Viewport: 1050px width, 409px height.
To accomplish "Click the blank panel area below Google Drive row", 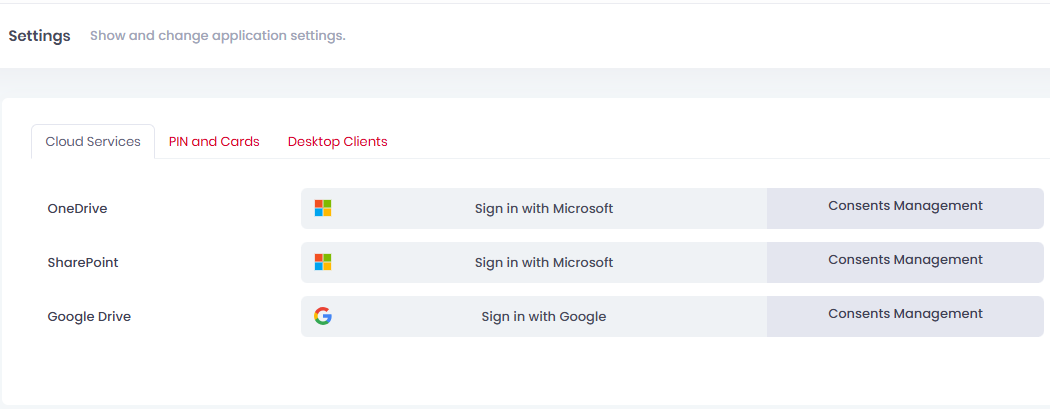I will (x=525, y=372).
